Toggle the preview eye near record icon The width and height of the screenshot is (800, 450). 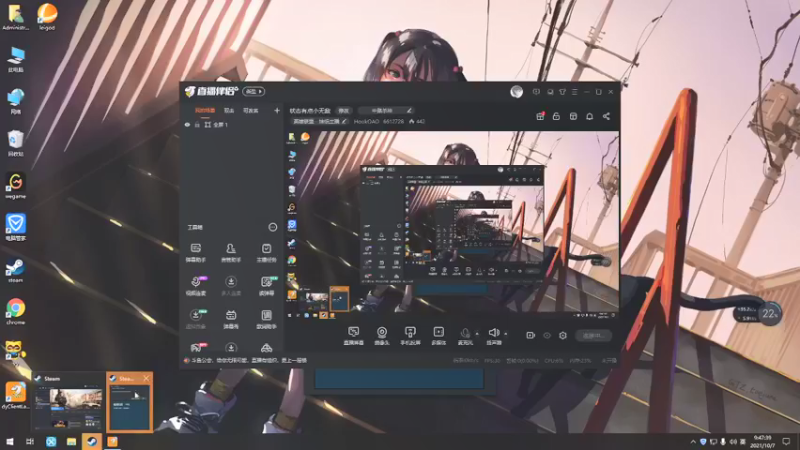(546, 335)
